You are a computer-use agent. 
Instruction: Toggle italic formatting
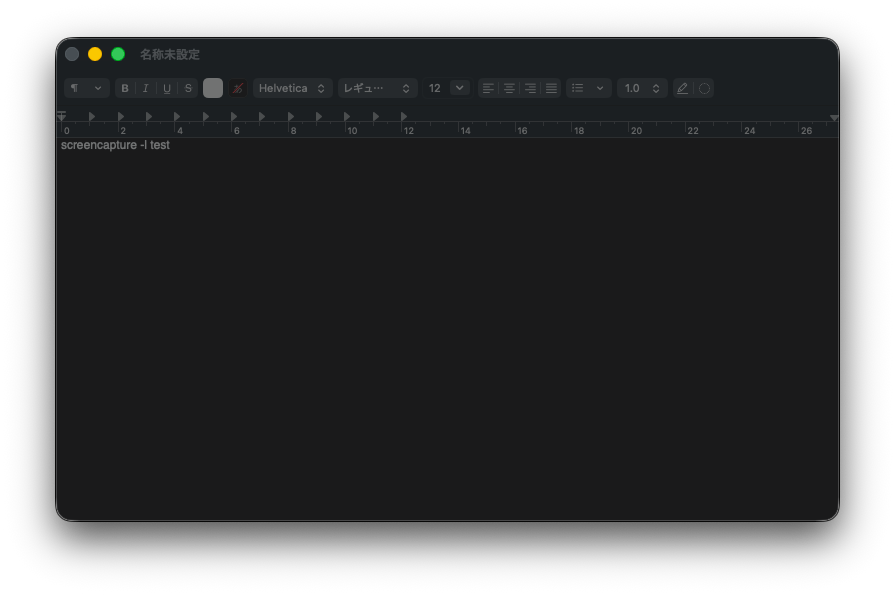146,88
